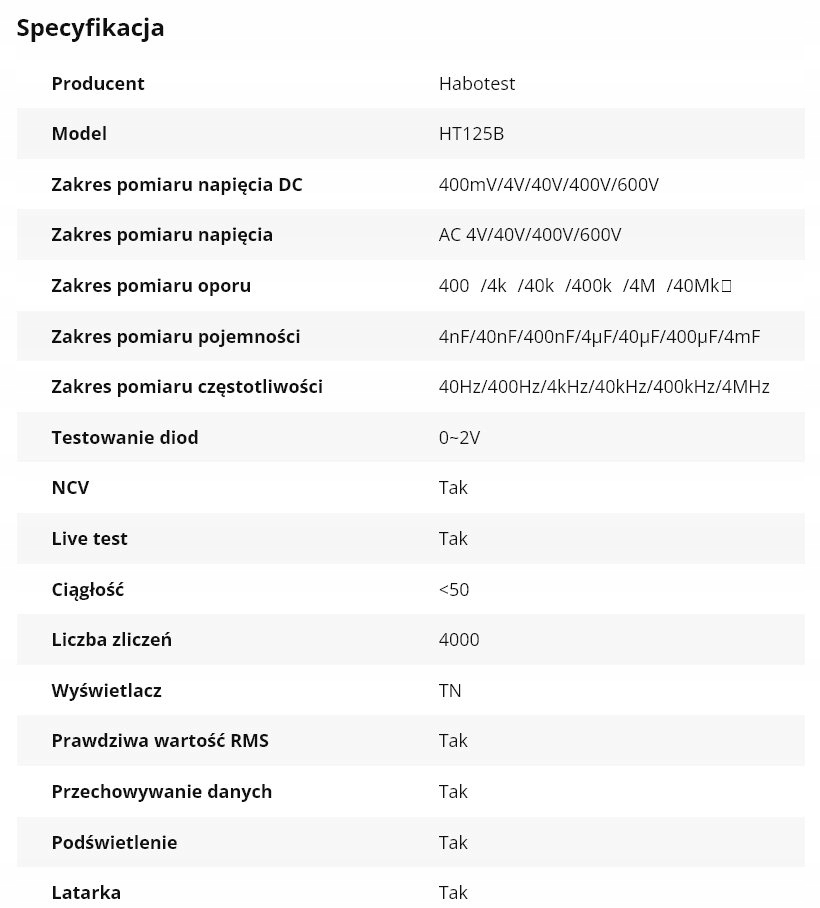Select the Ciągłość row label
Viewport: 820px width, 908px height.
point(87,589)
